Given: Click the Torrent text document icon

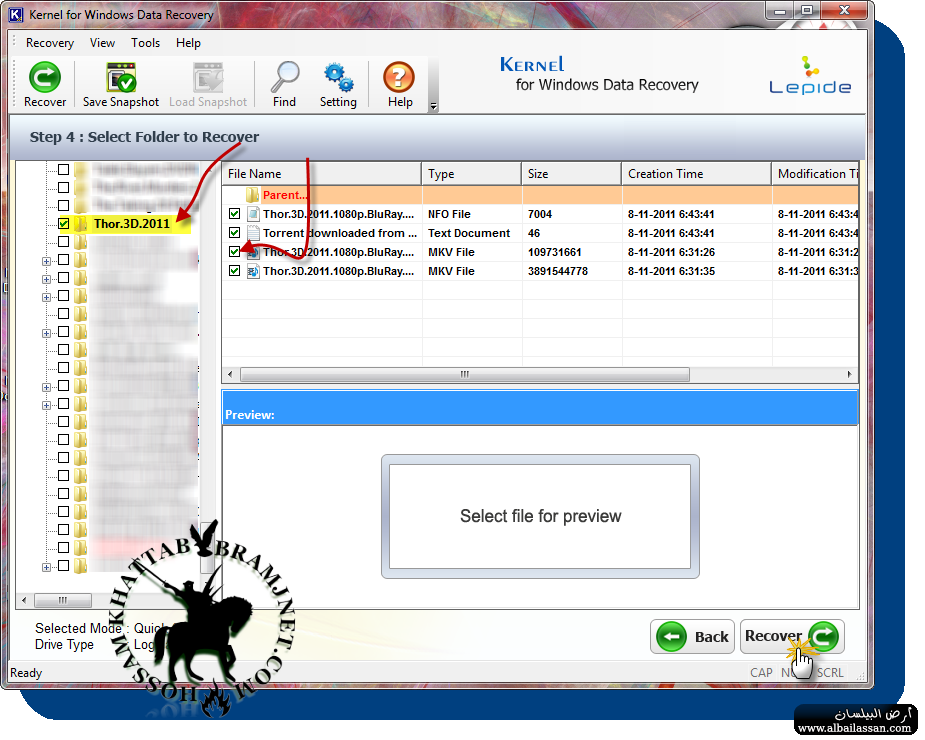Looking at the screenshot, I should (253, 233).
